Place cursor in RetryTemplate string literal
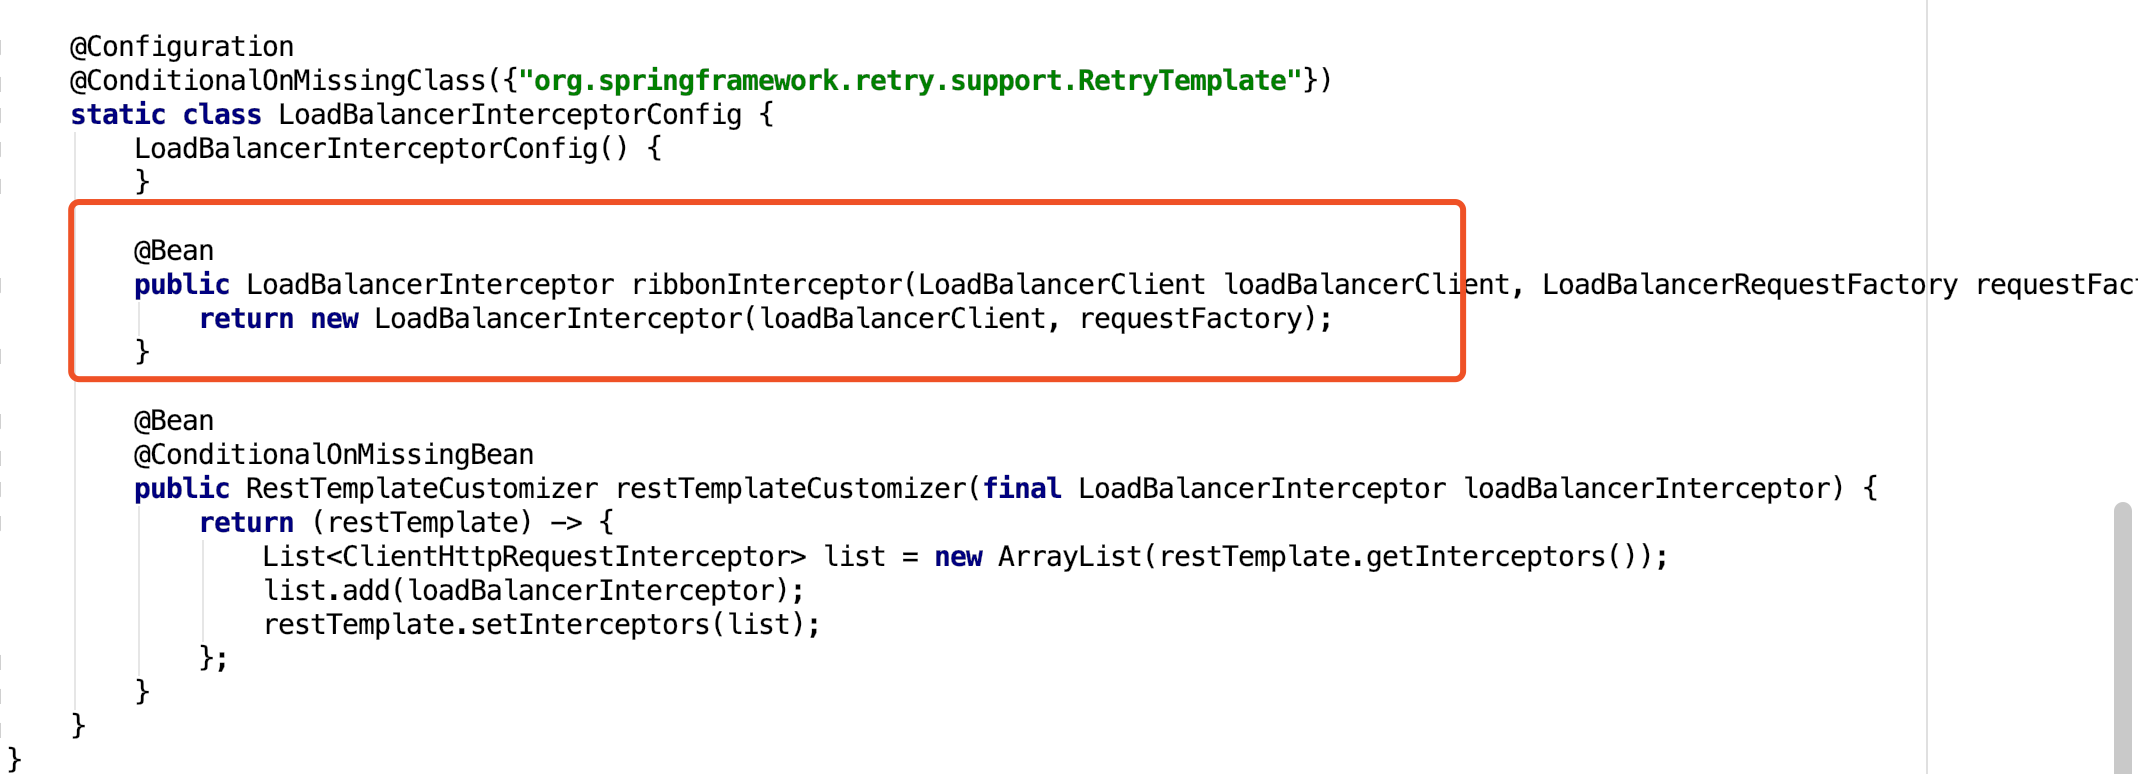 910,81
